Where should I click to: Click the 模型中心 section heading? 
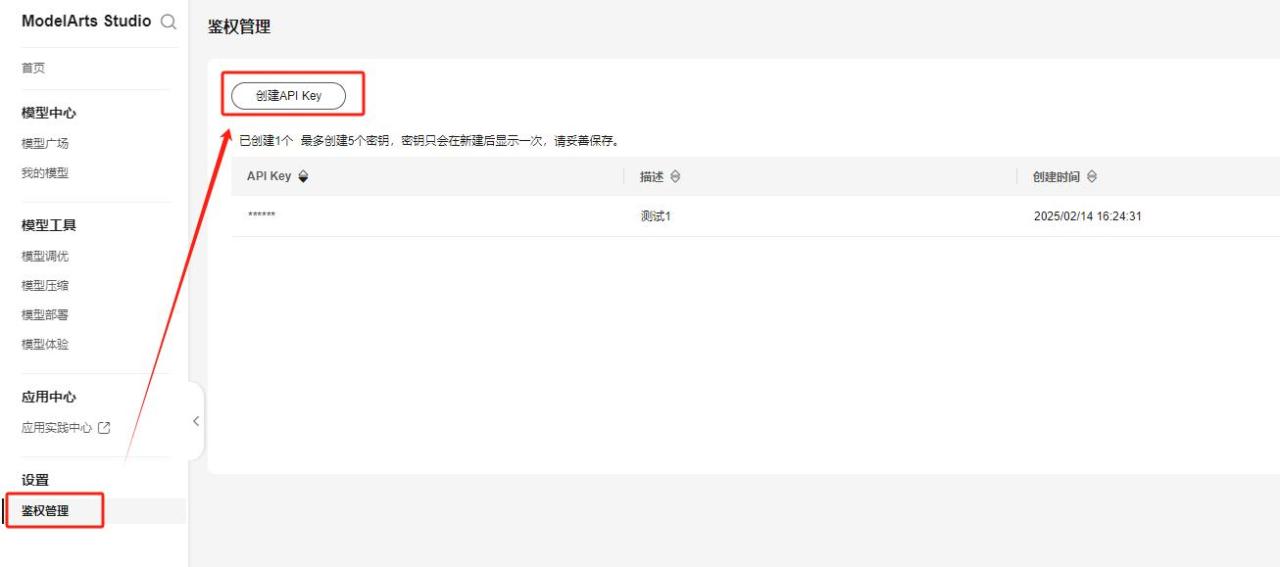49,113
